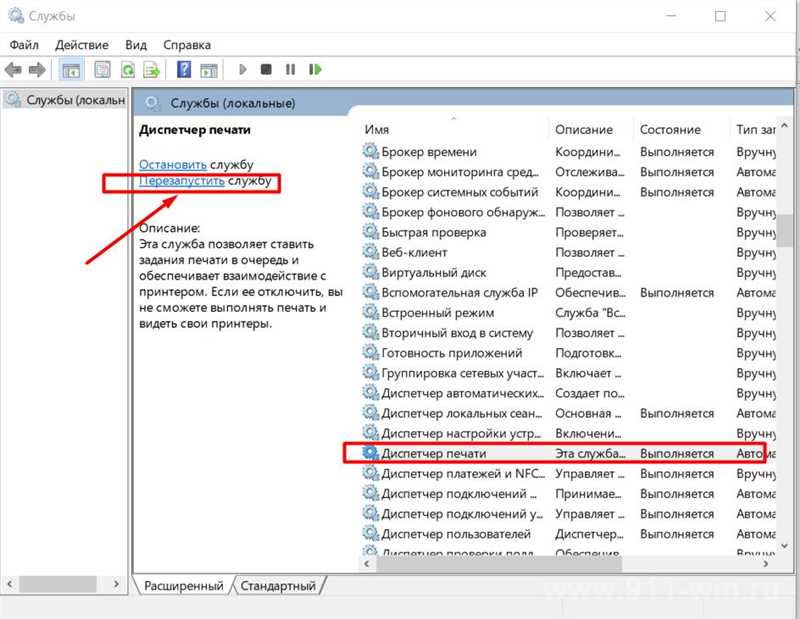Select the Веб-клиент service
Screen dimensions: 800x619
(568, 252)
